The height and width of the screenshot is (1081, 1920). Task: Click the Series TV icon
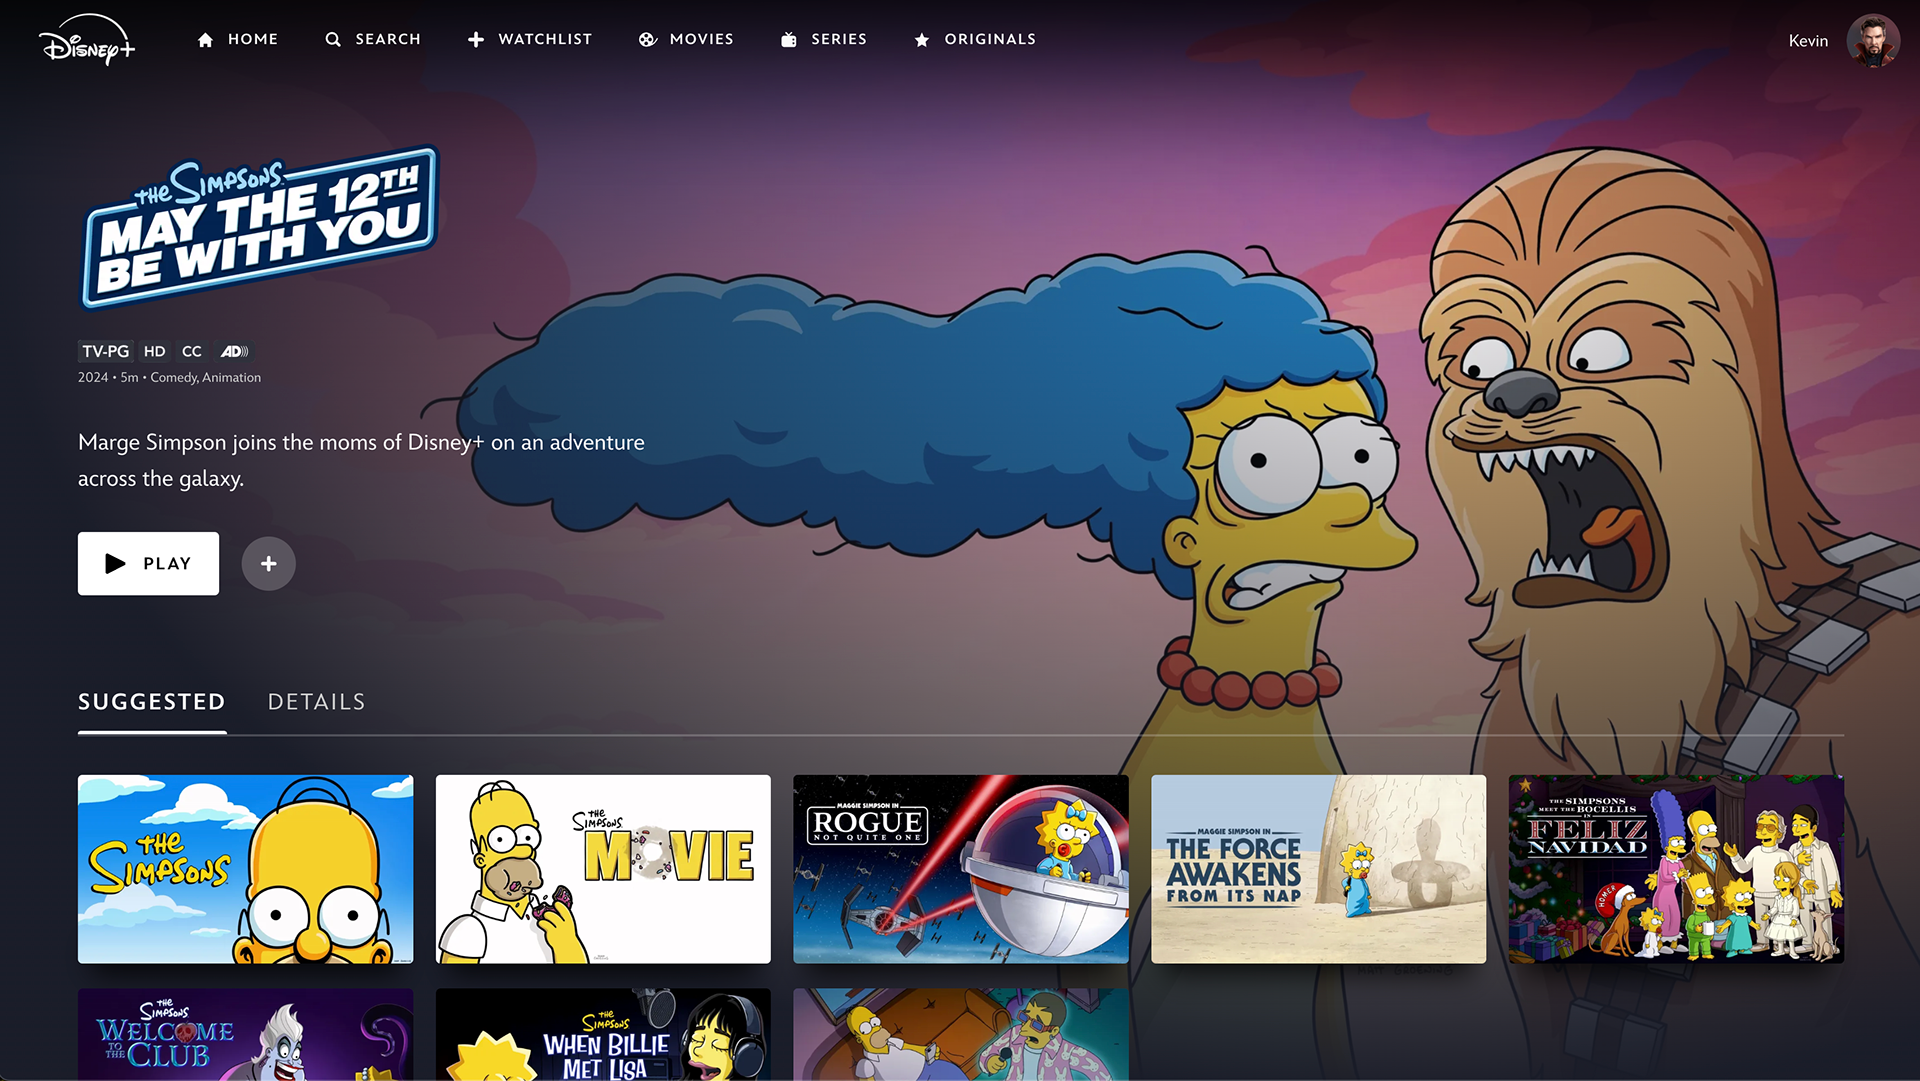pos(789,40)
